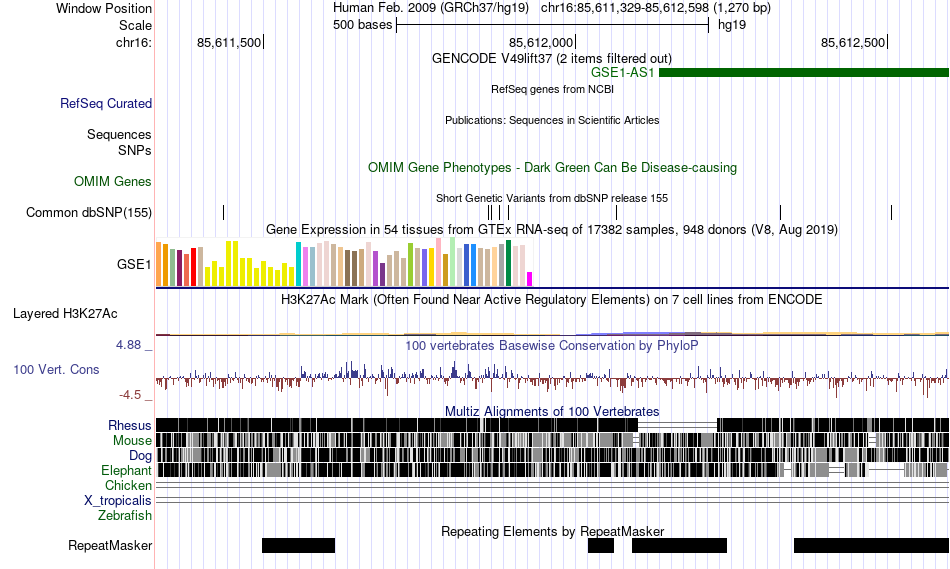Click the GSE1 GTEx track label

[x=135, y=264]
